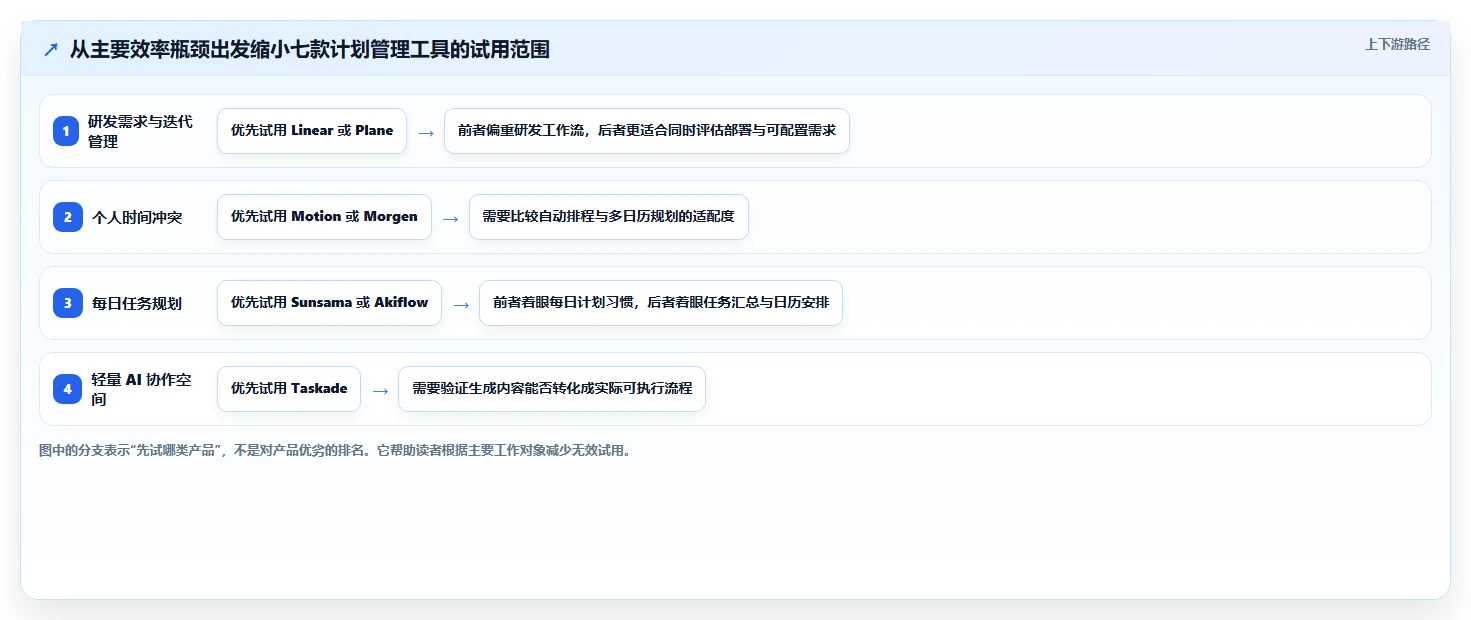Click the box 需要比较自动排程与多日历规划的适配度

pyautogui.click(x=609, y=217)
